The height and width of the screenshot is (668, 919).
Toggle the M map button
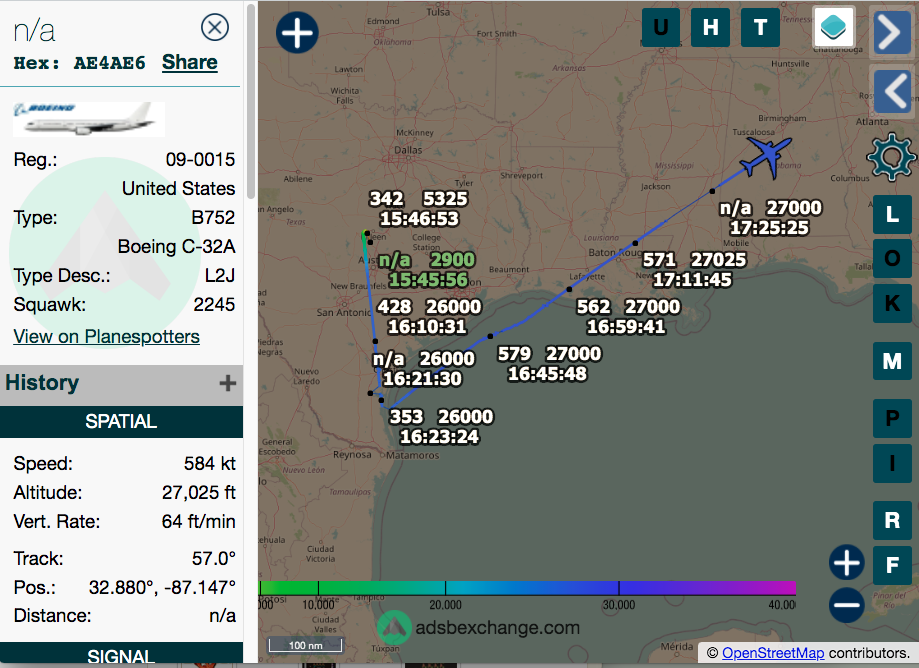coord(892,361)
